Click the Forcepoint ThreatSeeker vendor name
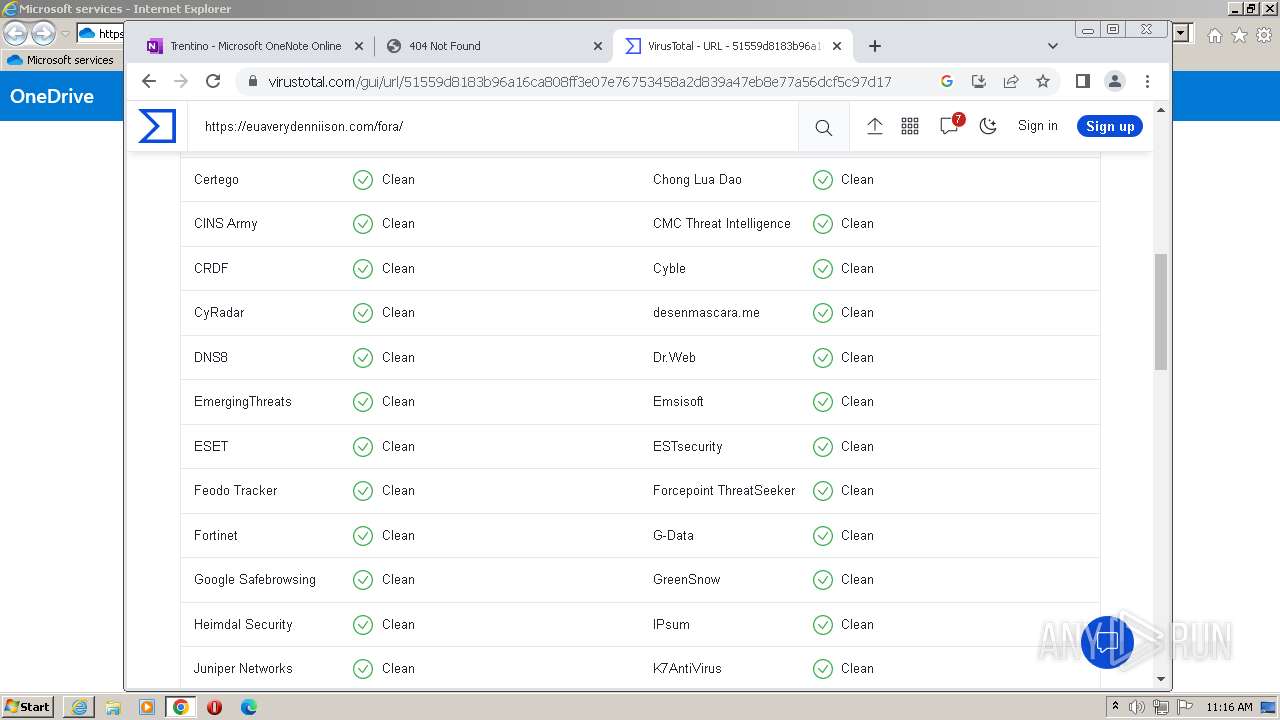This screenshot has width=1280, height=720. point(724,491)
